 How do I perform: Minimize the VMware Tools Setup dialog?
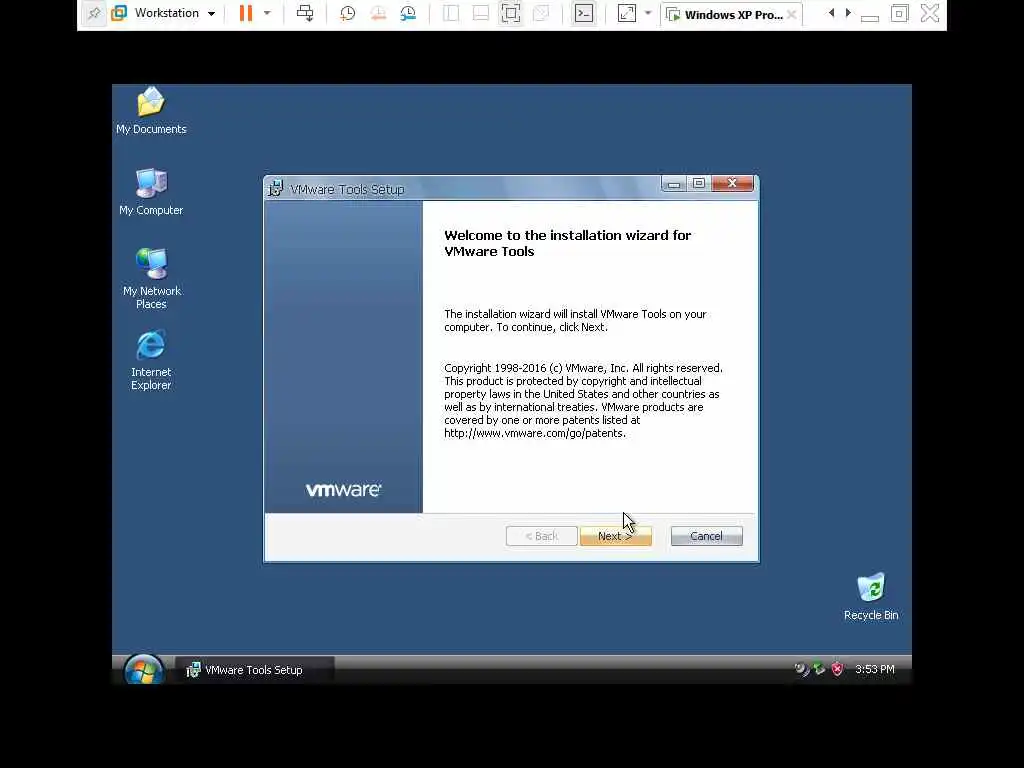(674, 184)
